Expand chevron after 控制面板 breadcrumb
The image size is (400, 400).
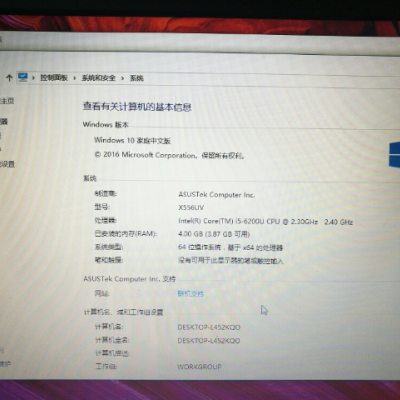pyautogui.click(x=75, y=78)
